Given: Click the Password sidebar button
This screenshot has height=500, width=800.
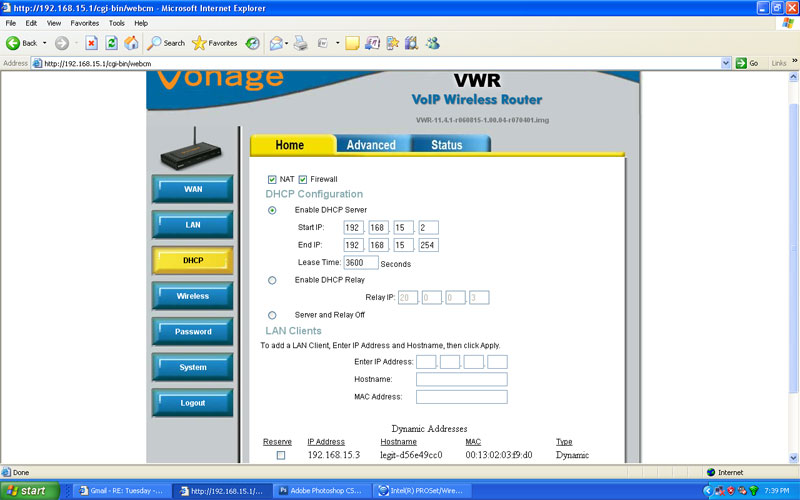Looking at the screenshot, I should point(192,332).
